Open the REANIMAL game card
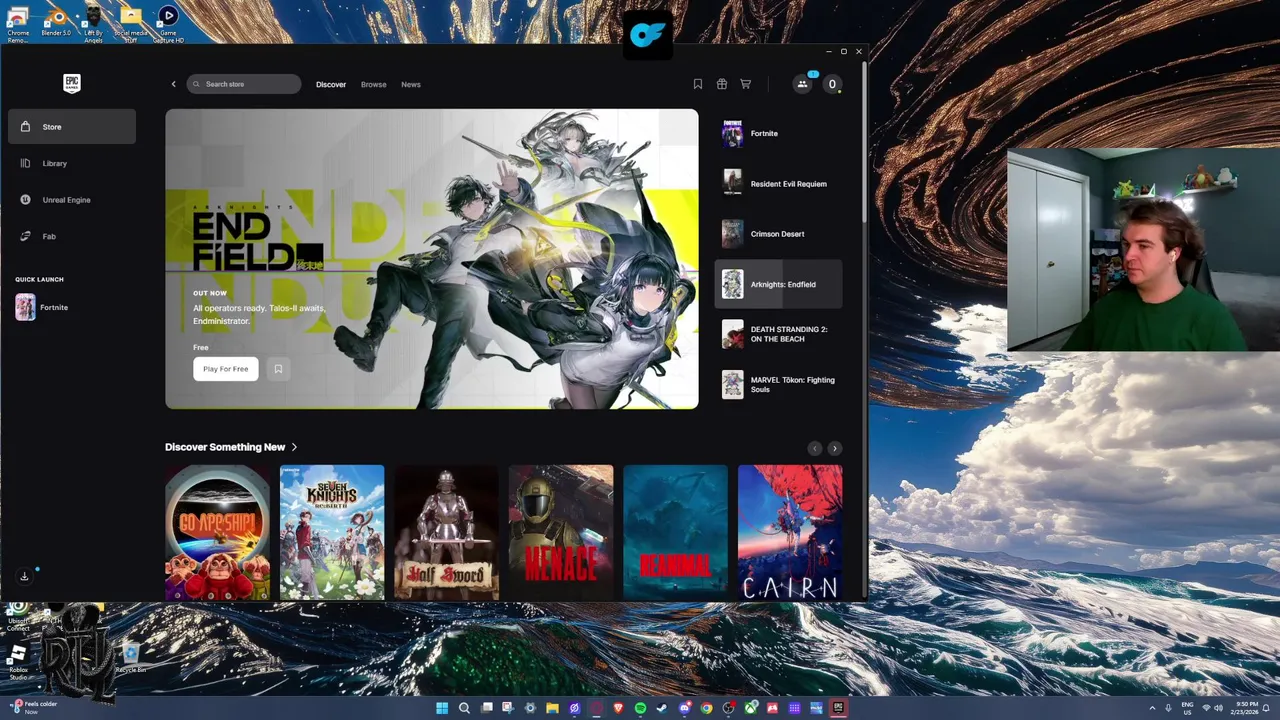 (675, 532)
